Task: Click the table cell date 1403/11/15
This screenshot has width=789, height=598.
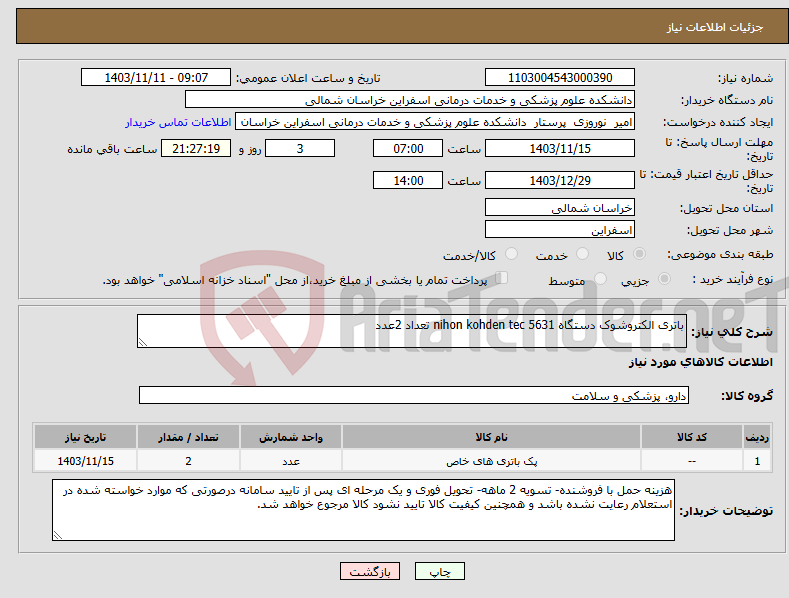Action: coord(85,461)
